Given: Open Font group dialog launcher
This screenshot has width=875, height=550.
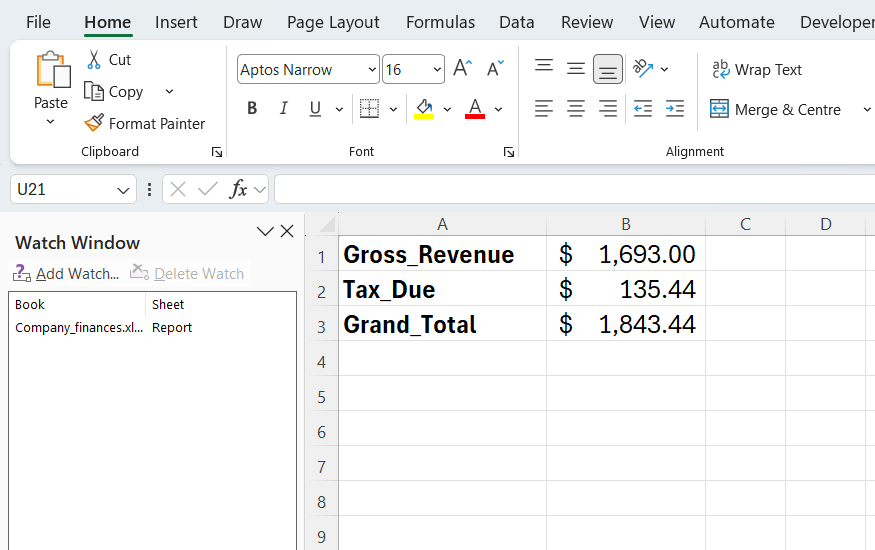Looking at the screenshot, I should (509, 152).
